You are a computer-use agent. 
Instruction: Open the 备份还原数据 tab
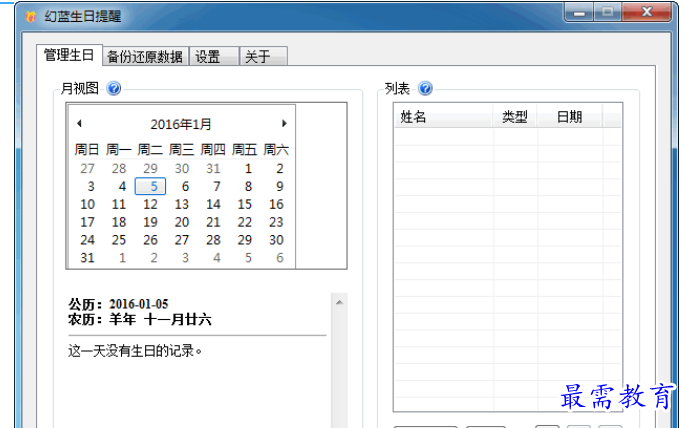click(x=145, y=57)
